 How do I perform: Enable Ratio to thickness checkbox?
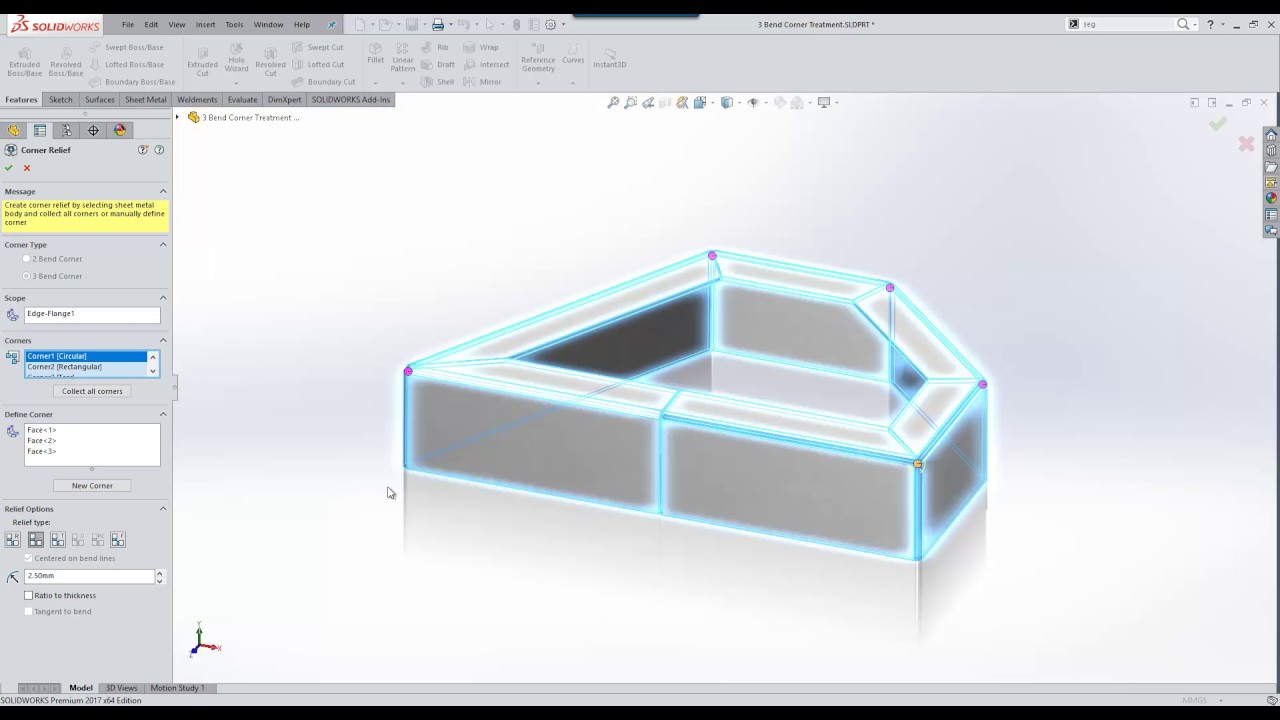click(x=29, y=595)
